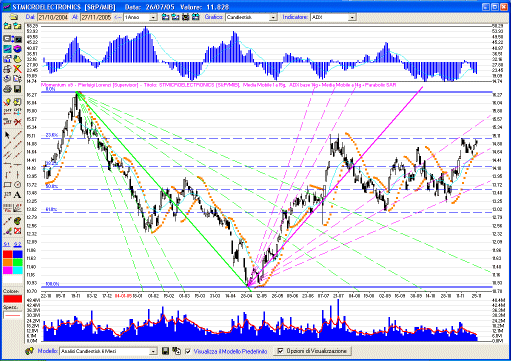Choose the circle drawing tool

tap(17, 185)
